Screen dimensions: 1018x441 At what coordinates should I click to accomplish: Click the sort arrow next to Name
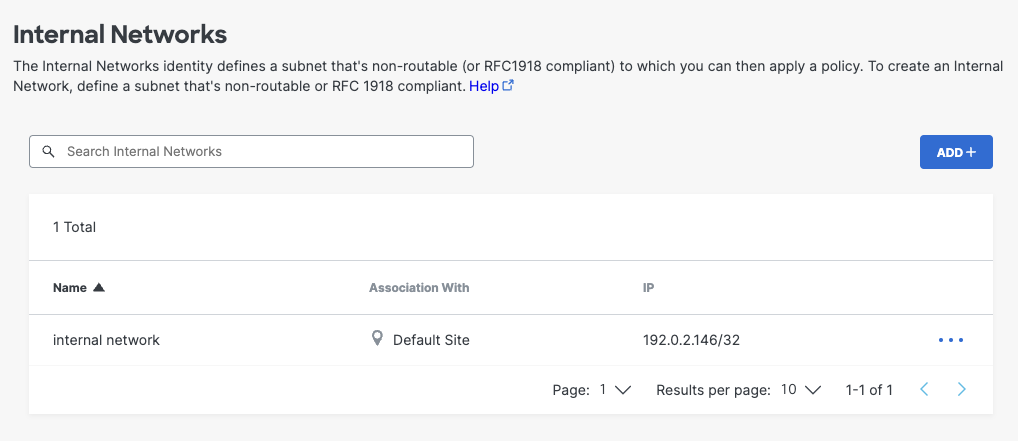click(98, 288)
